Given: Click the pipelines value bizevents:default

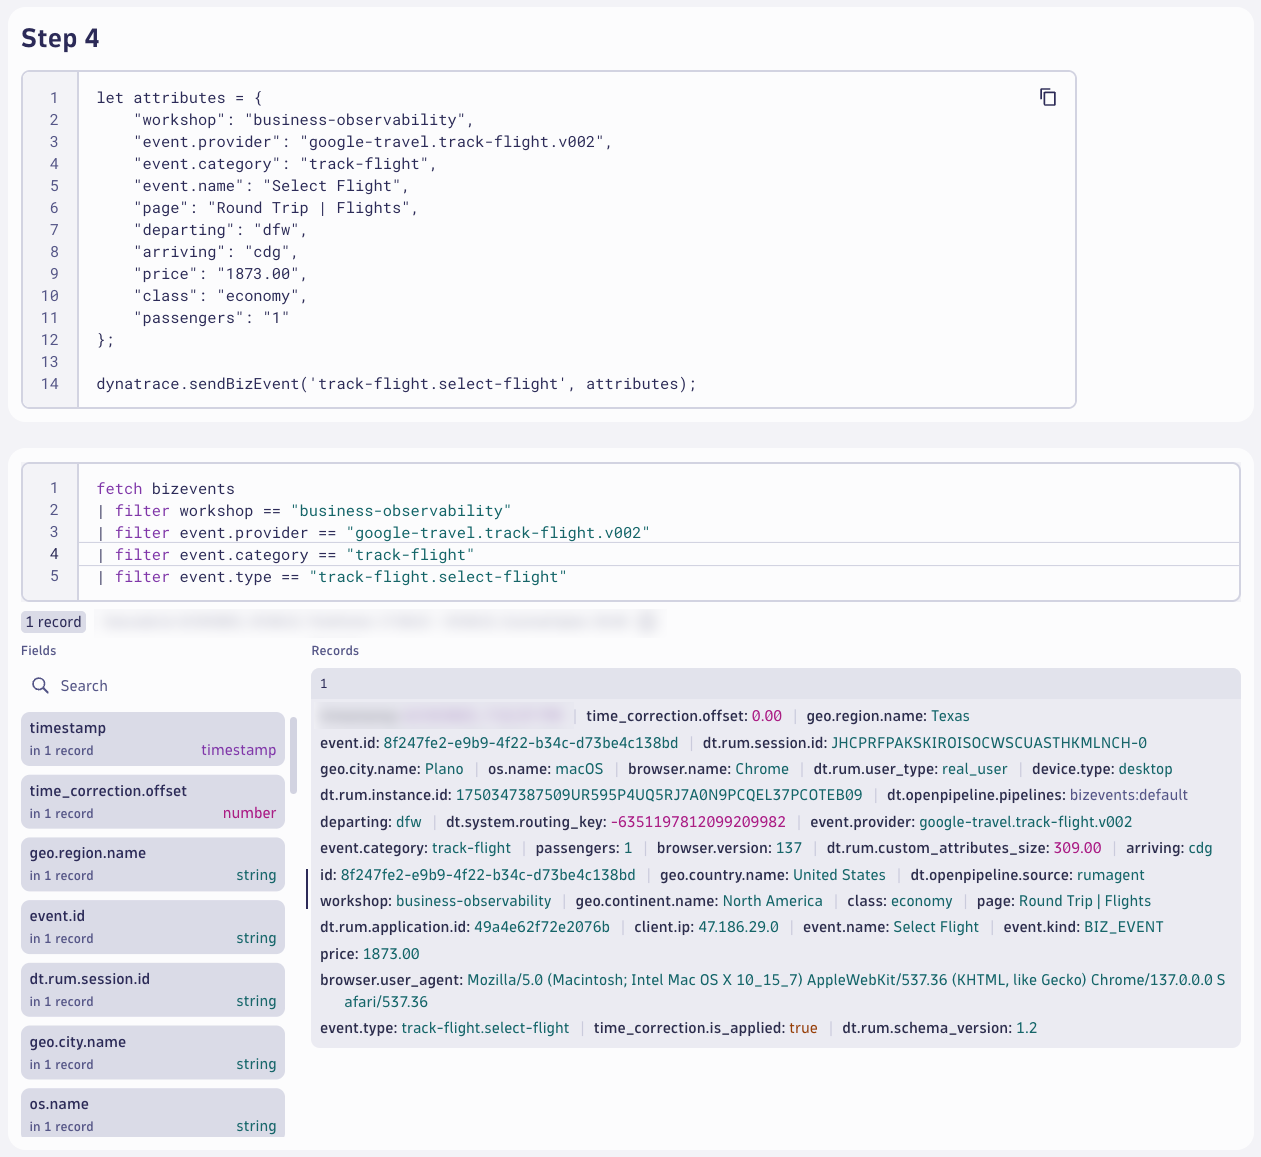Looking at the screenshot, I should click(1129, 795).
